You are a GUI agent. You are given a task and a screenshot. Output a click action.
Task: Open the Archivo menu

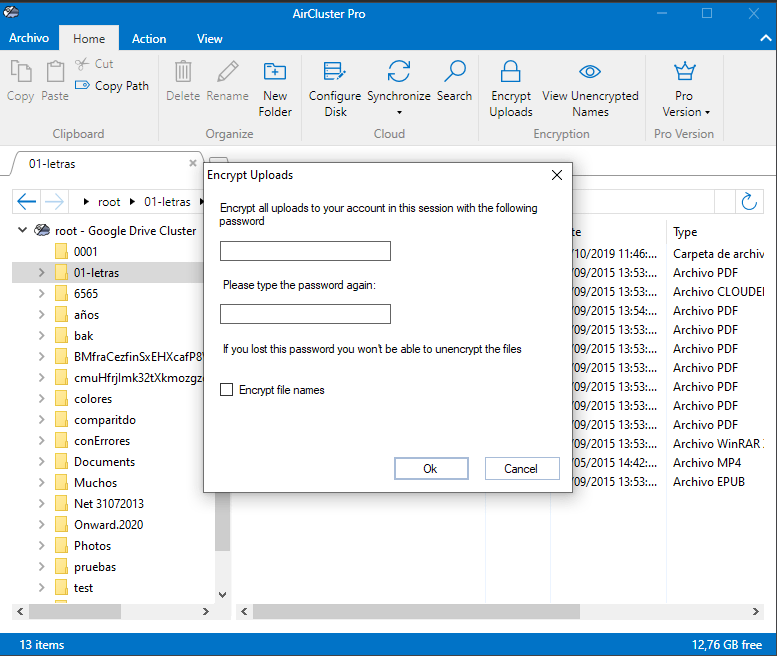[x=29, y=38]
